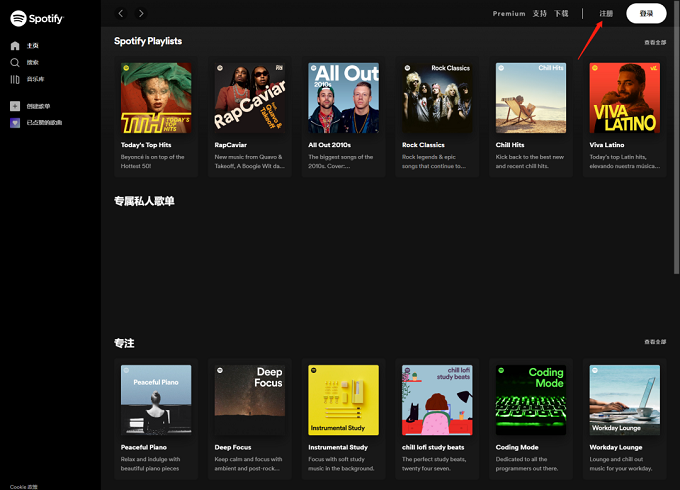Go forward with the right arrow
This screenshot has width=680, height=490.
(x=141, y=13)
